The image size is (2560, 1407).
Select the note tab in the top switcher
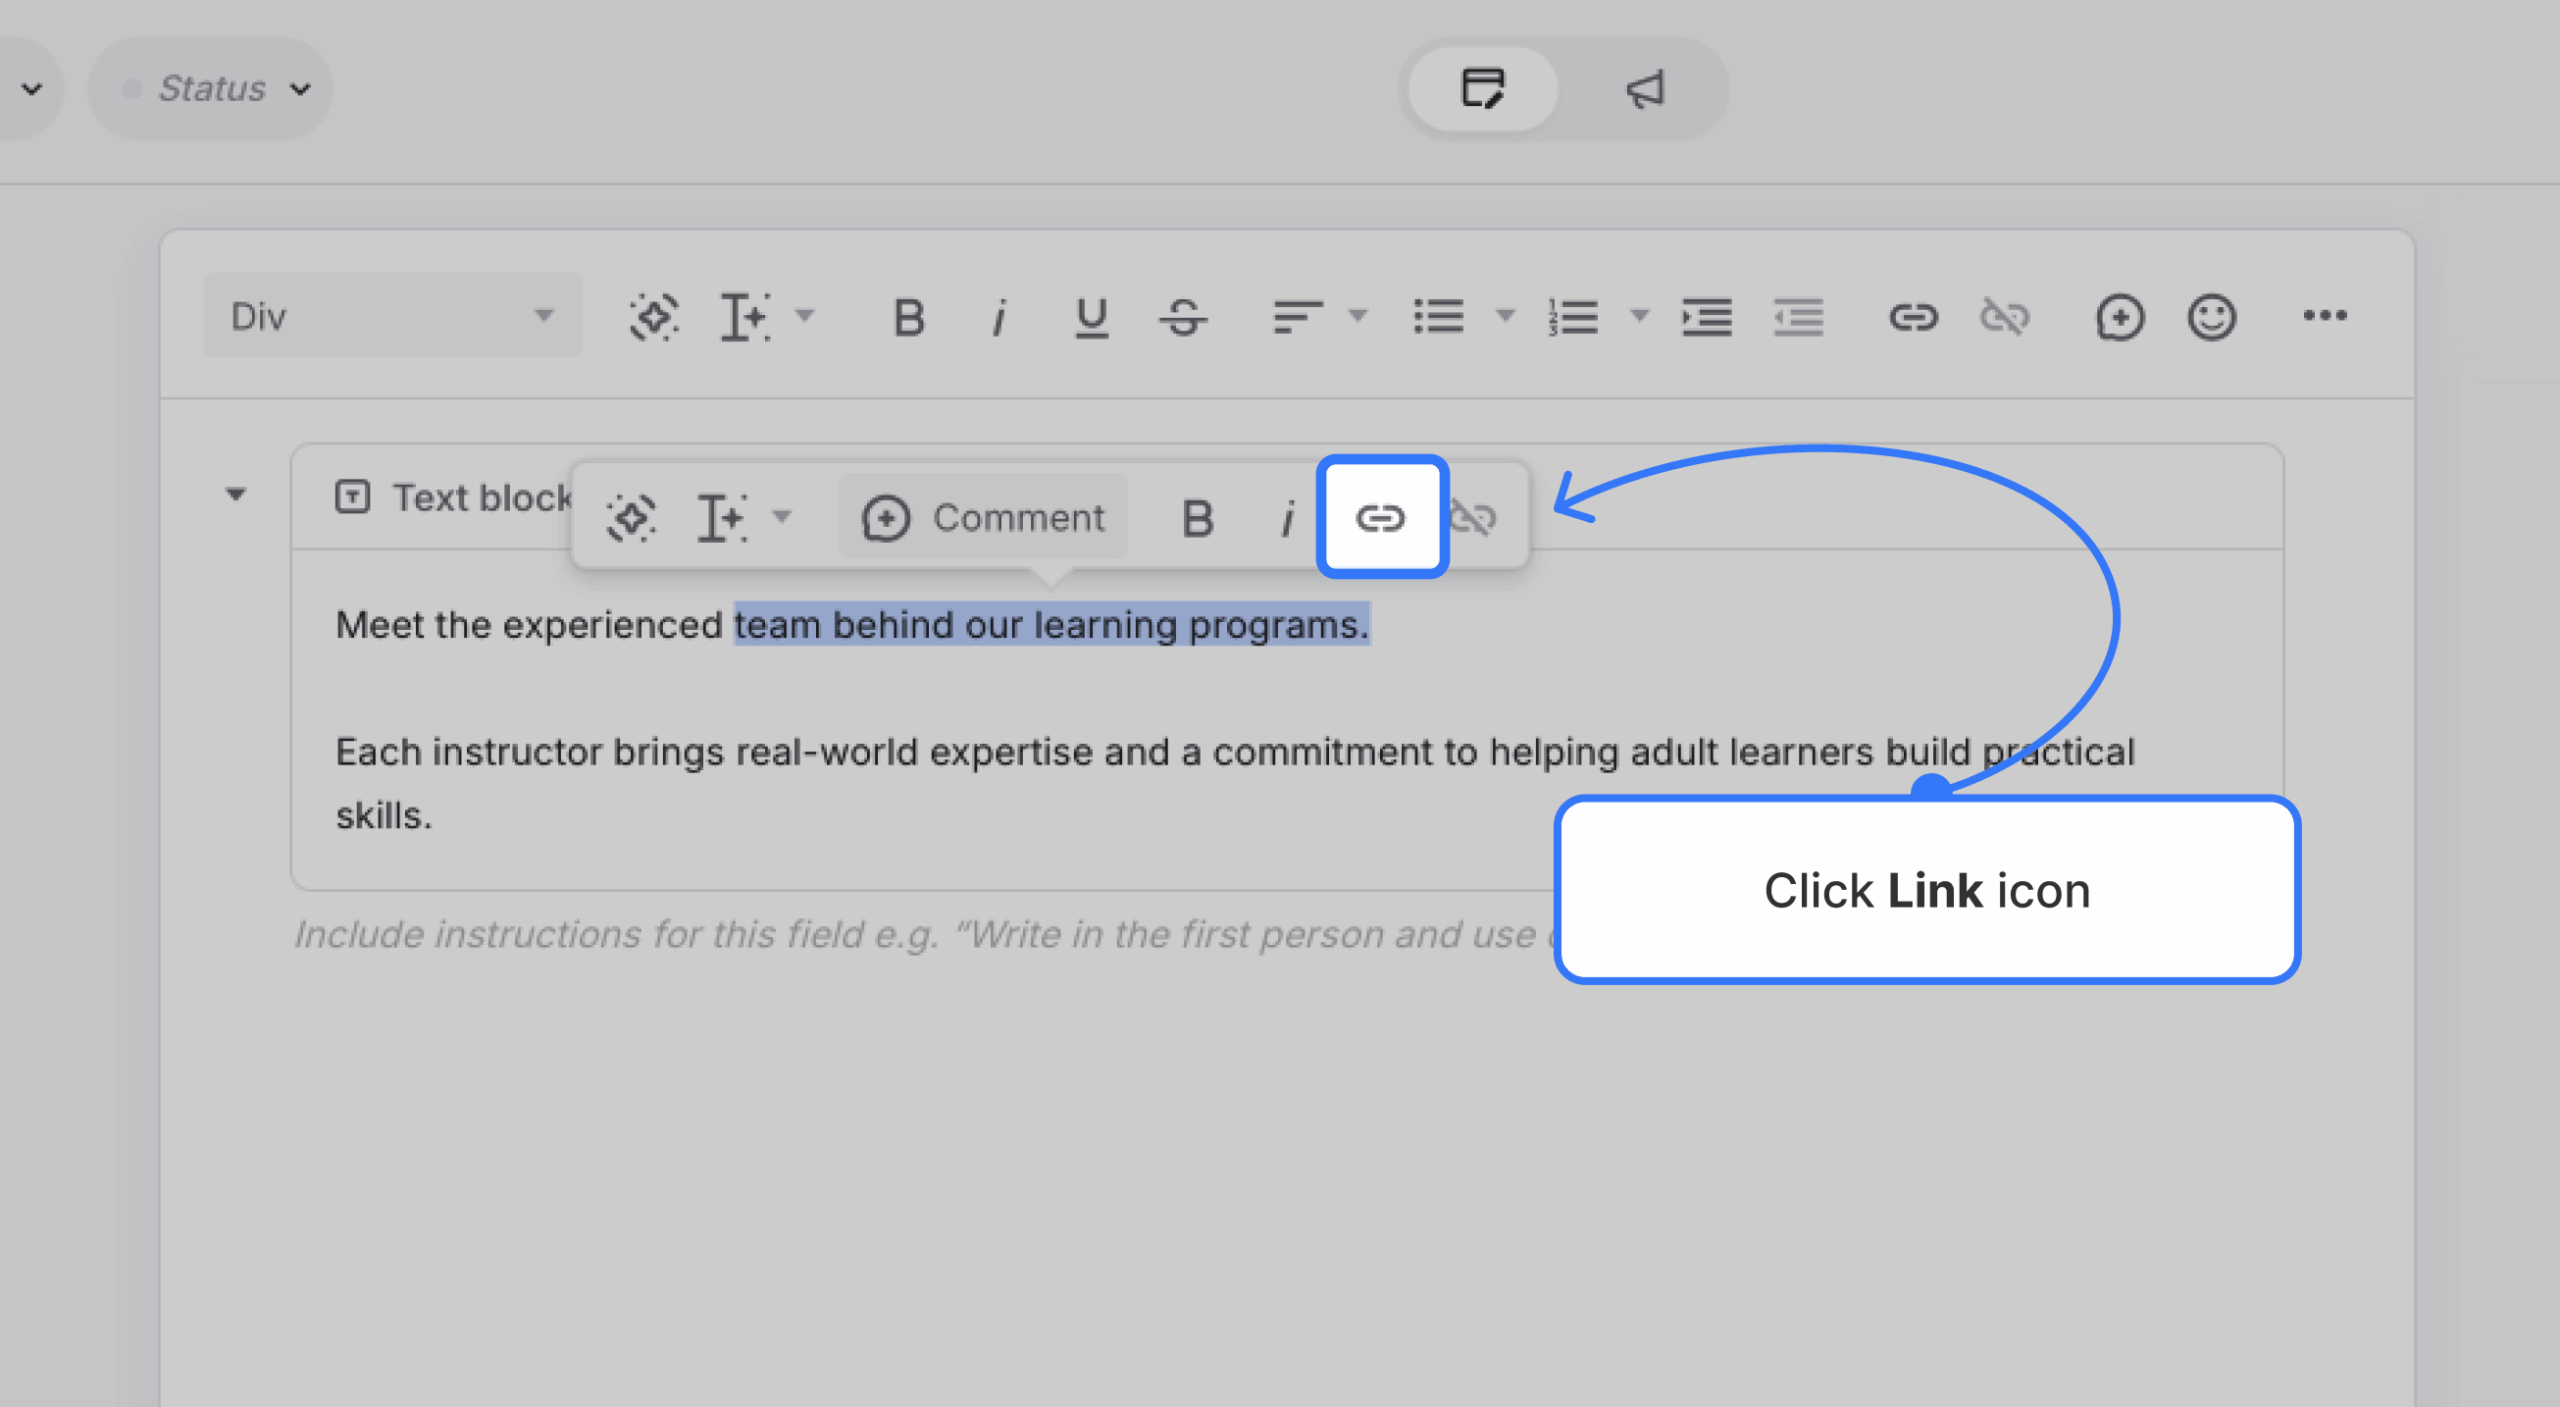tap(1482, 88)
